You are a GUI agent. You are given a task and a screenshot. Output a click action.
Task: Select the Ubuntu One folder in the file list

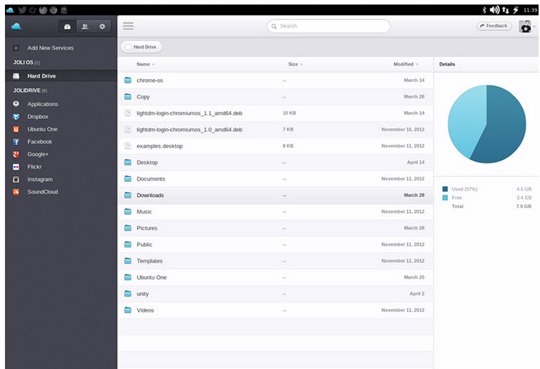[152, 277]
